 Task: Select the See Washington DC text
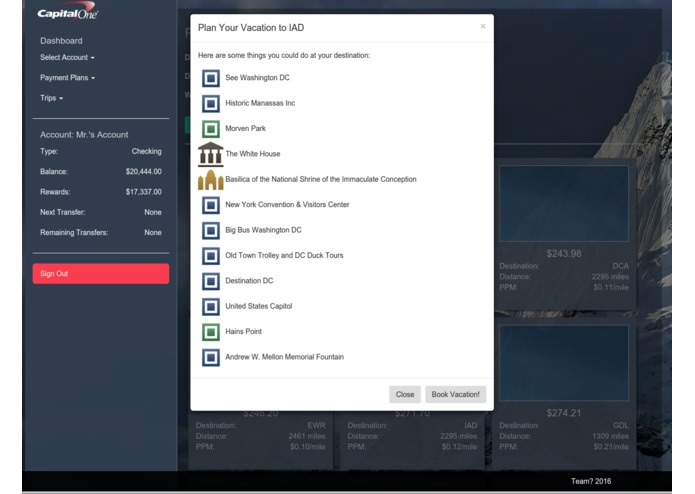click(257, 78)
